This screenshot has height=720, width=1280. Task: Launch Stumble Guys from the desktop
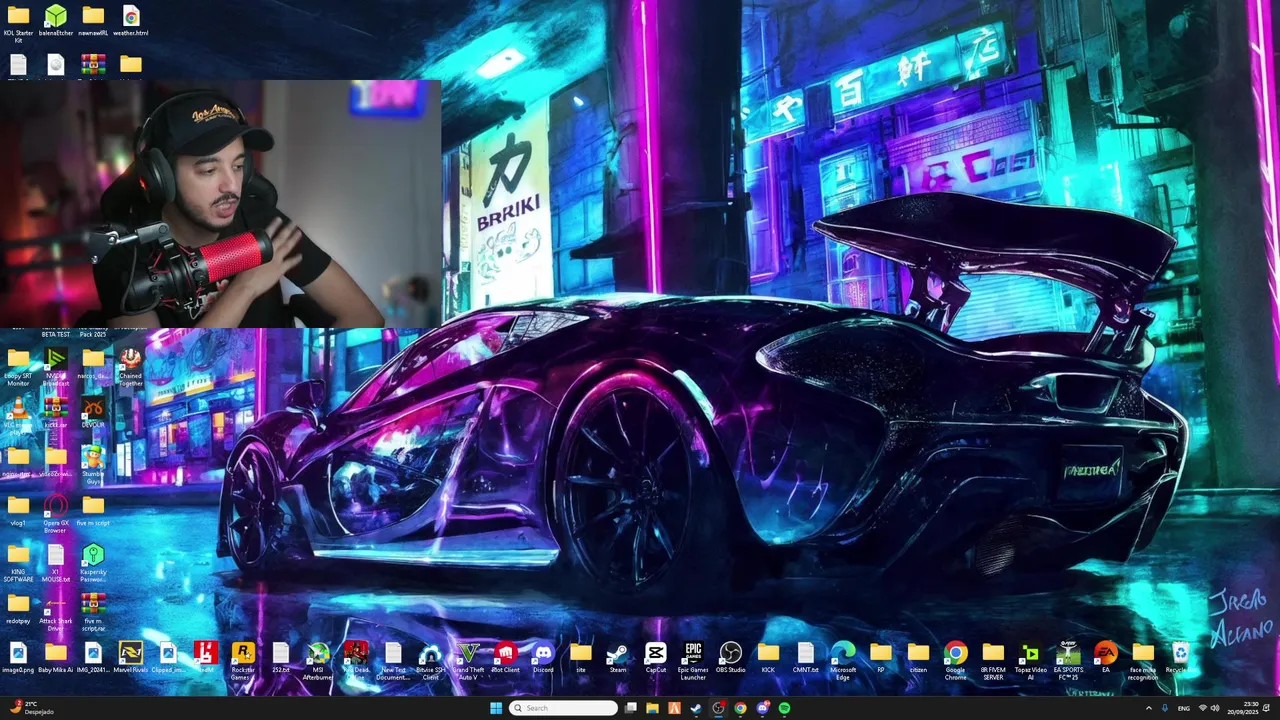click(x=93, y=464)
